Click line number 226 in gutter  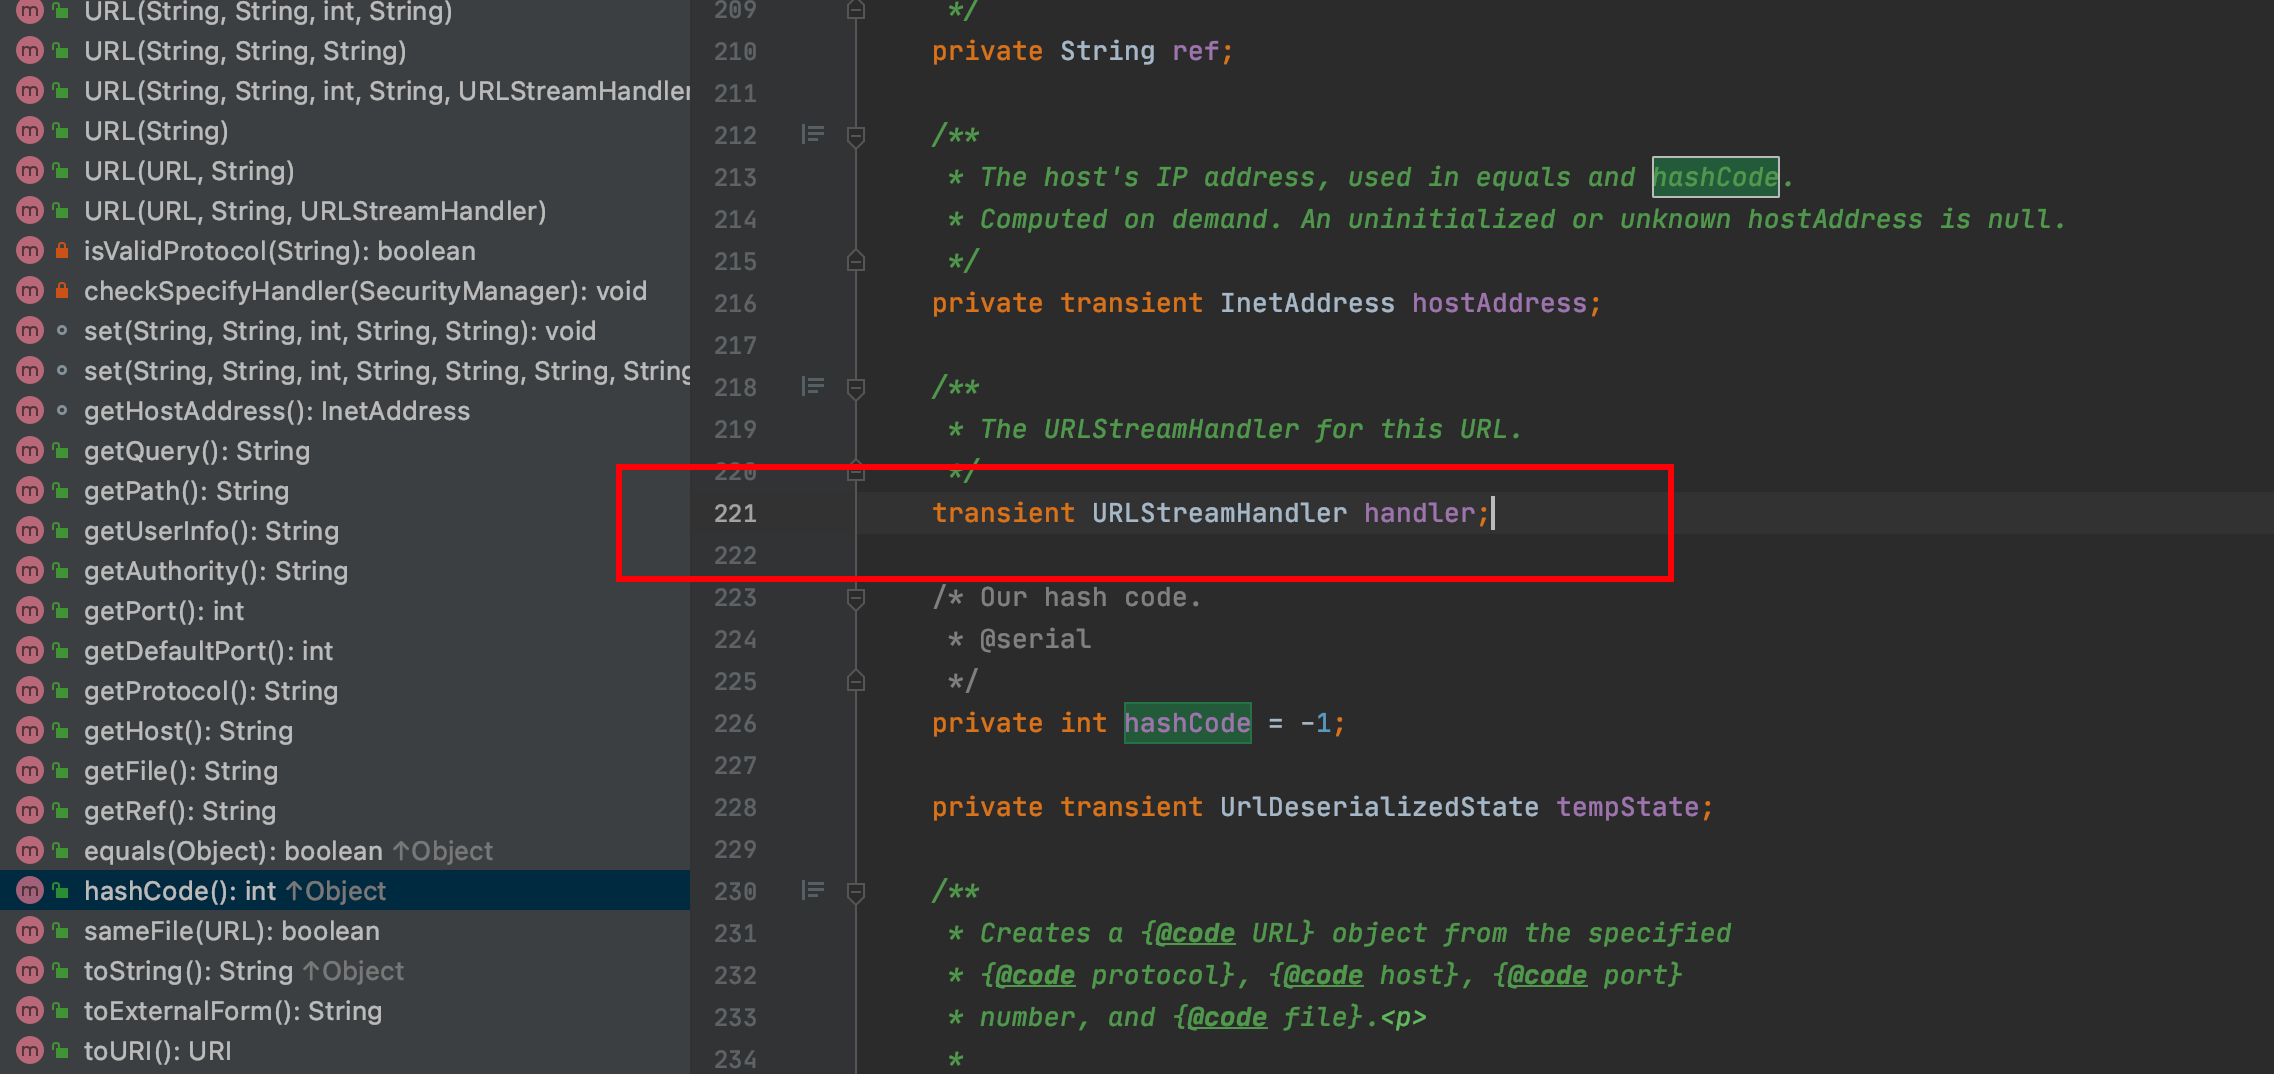735,723
